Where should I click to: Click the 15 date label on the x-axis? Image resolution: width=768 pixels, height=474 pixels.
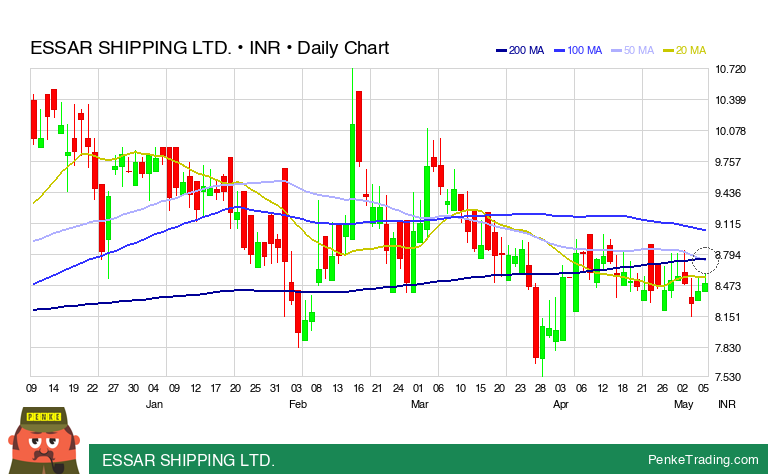click(480, 388)
